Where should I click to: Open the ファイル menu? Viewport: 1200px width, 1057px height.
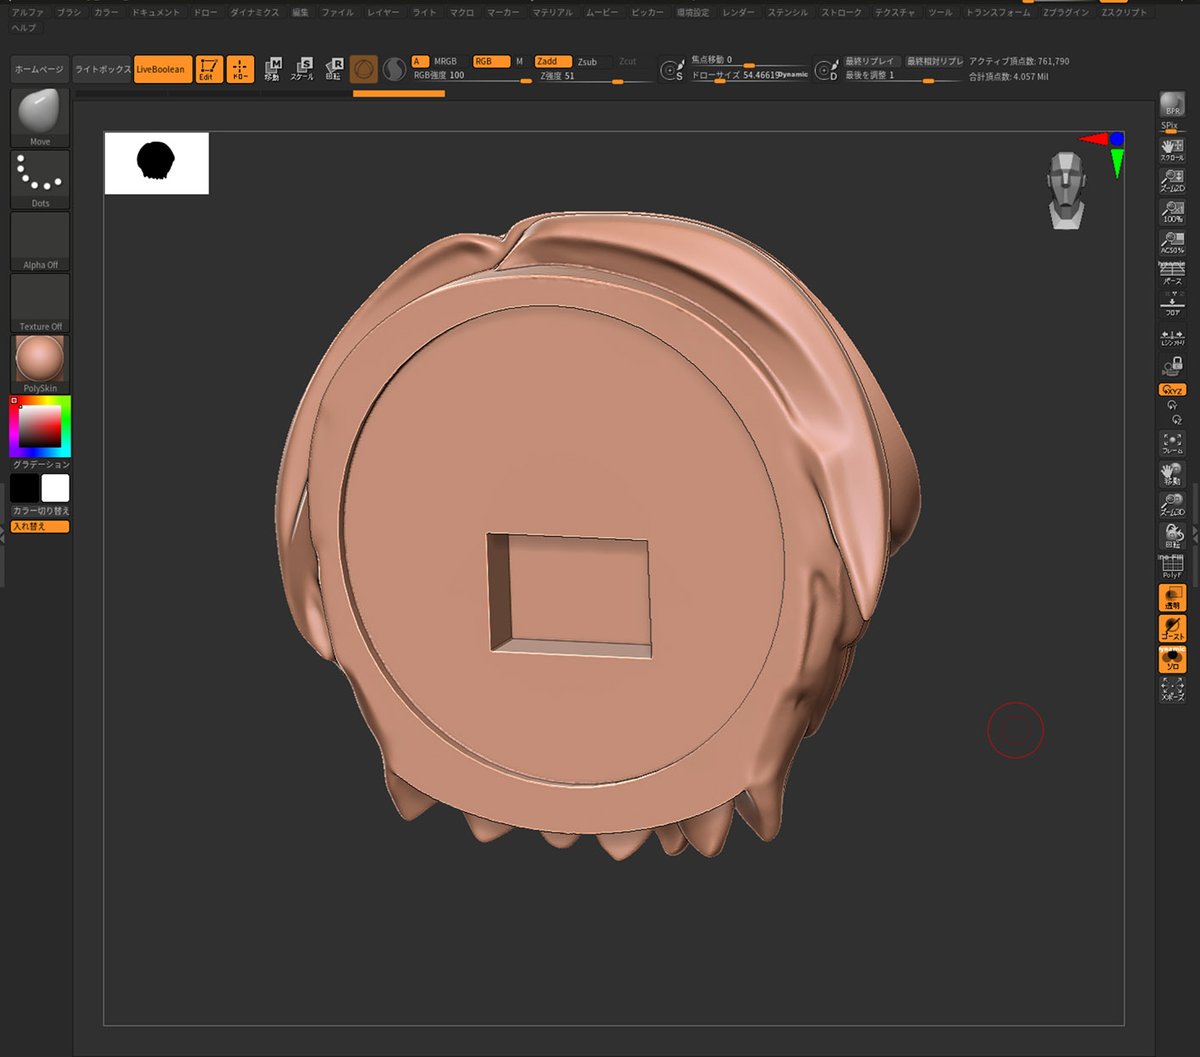coord(337,13)
